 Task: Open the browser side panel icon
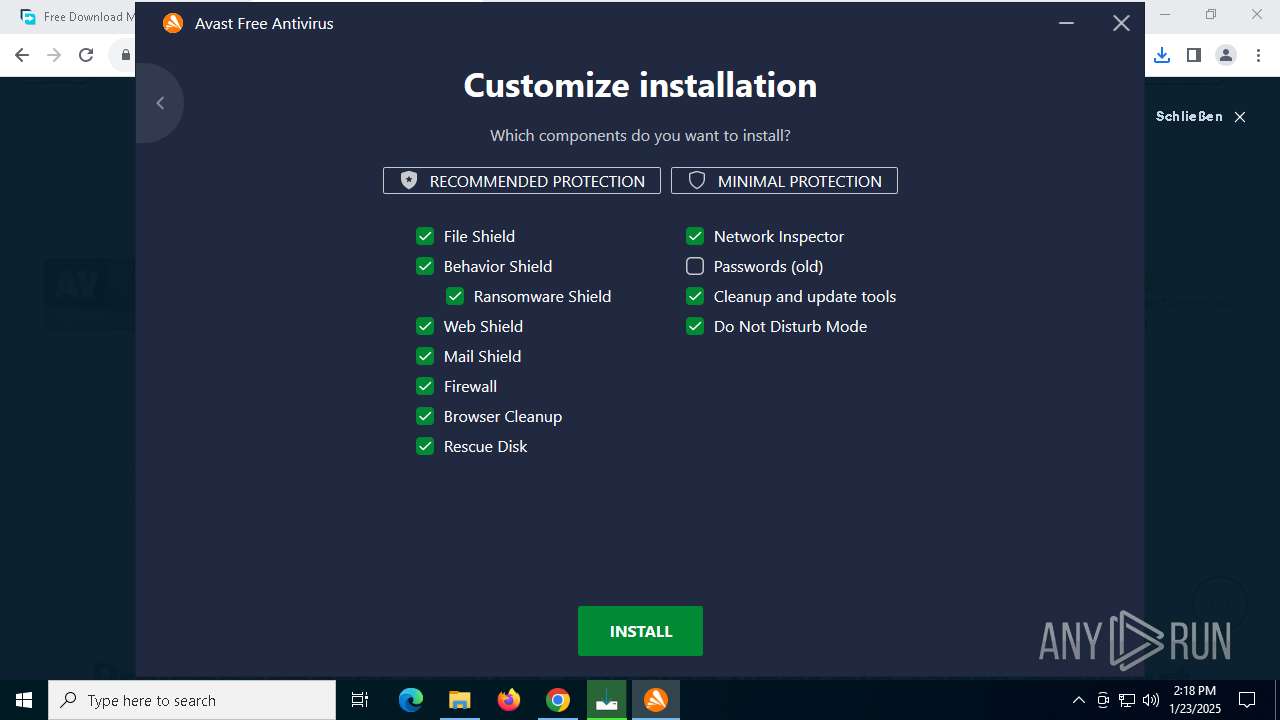(1193, 55)
